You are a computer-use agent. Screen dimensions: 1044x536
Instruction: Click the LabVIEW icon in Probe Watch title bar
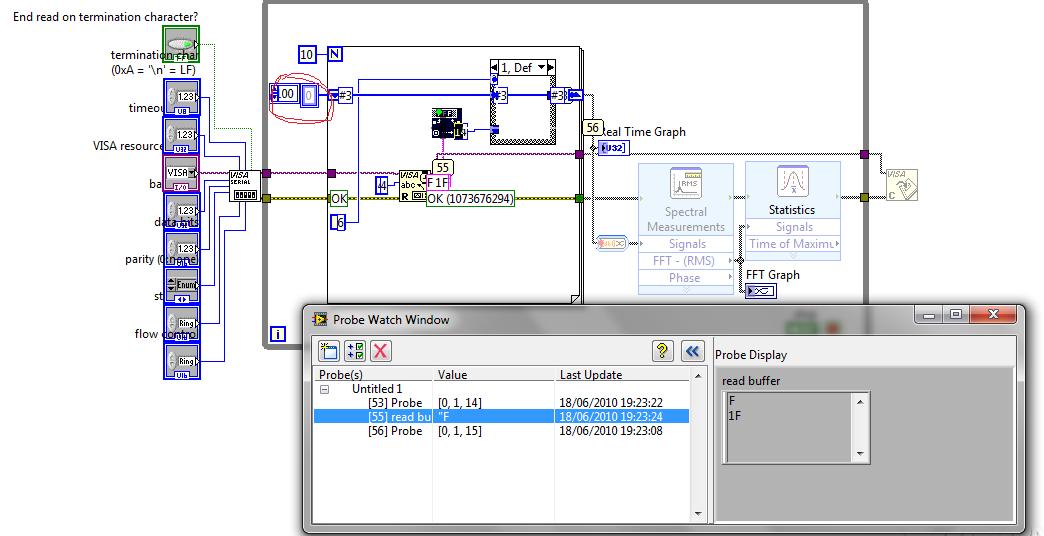tap(321, 320)
